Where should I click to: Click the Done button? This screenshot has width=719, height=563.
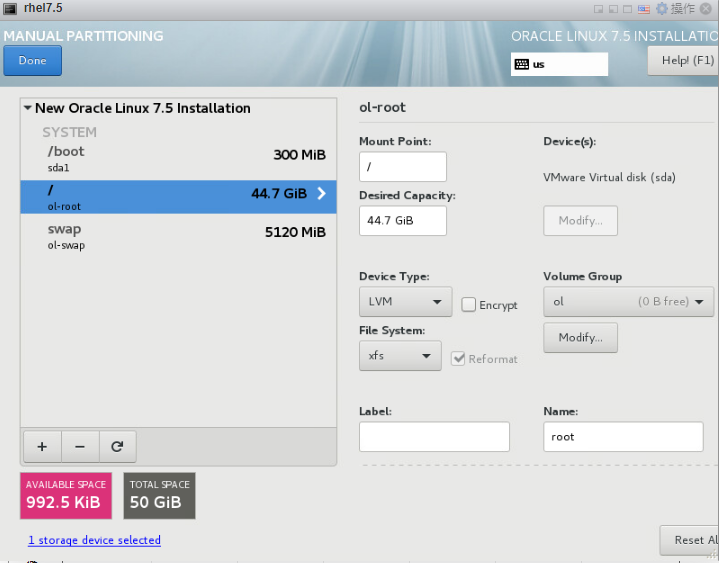[x=33, y=61]
